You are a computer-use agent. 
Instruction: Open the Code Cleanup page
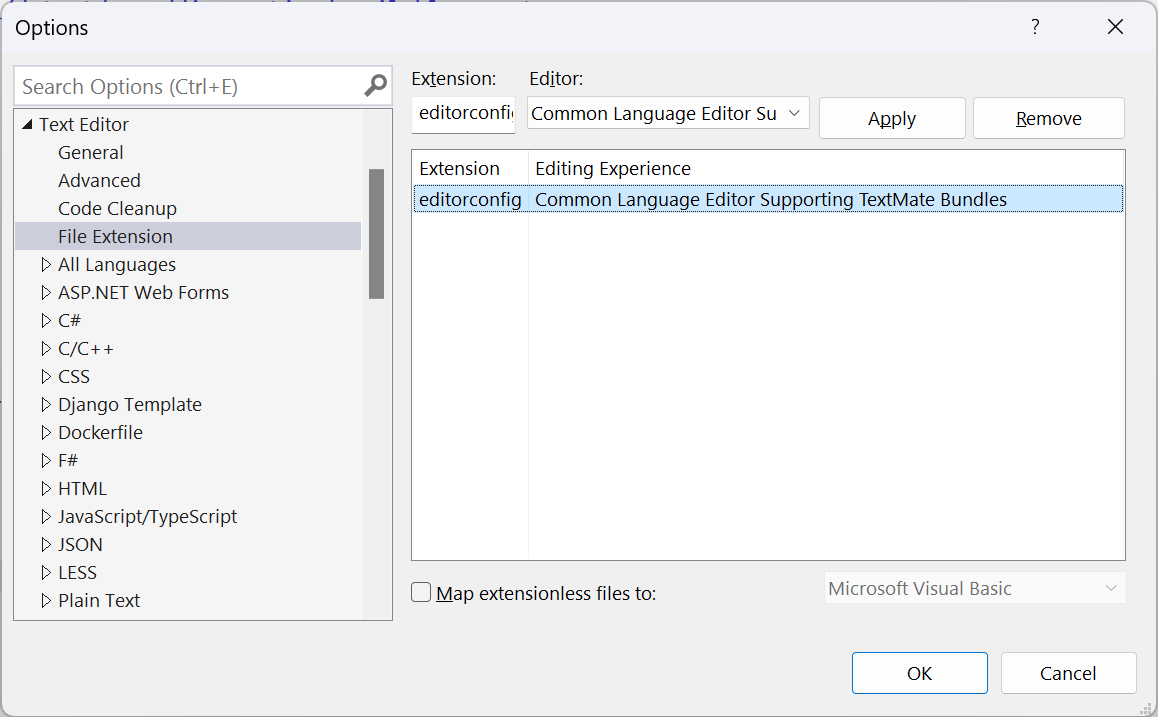point(117,209)
